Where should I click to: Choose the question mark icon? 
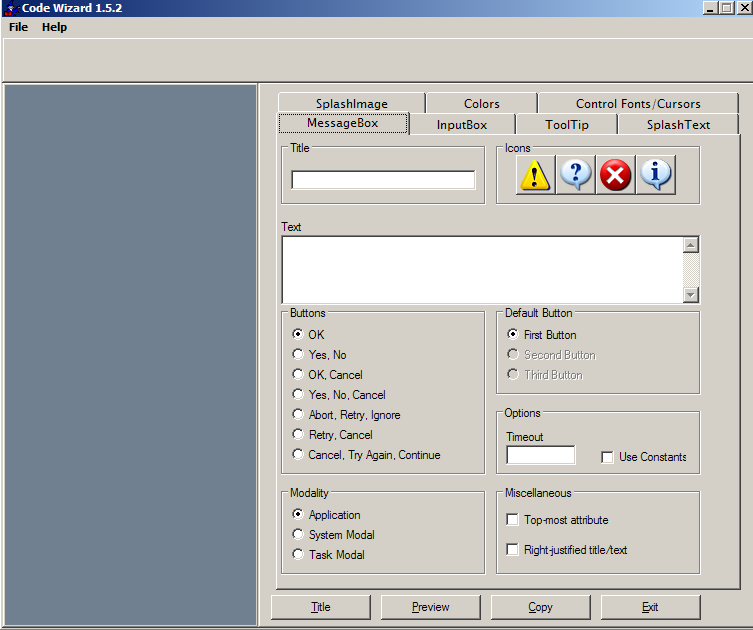(x=576, y=175)
